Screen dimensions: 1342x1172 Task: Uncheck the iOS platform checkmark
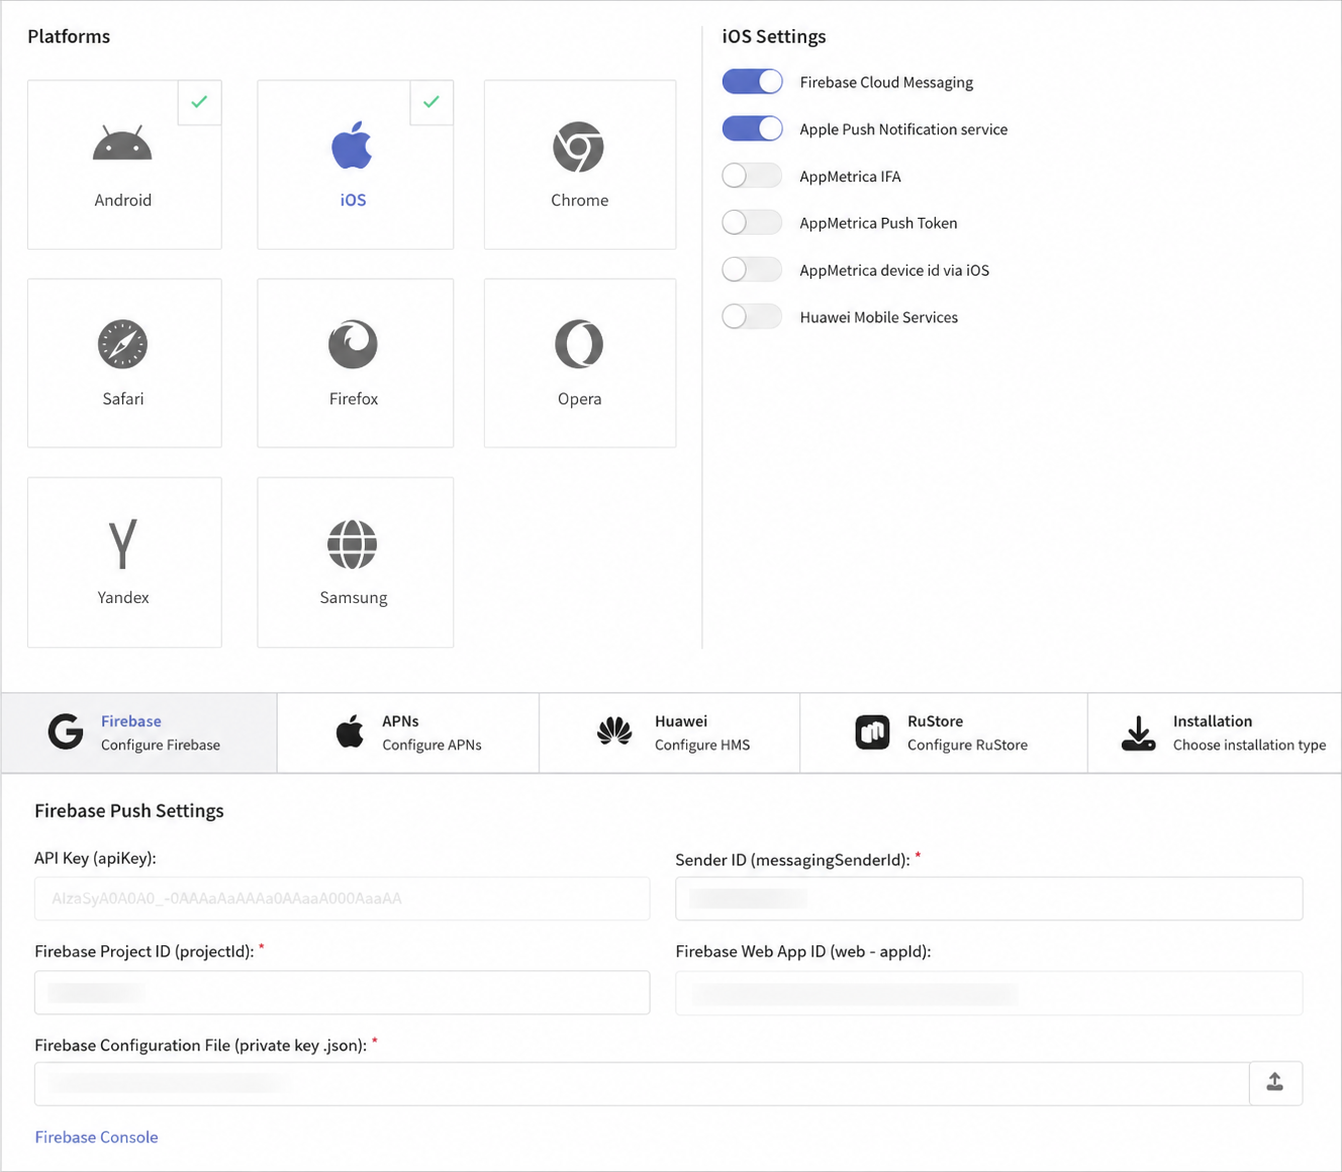pos(431,102)
